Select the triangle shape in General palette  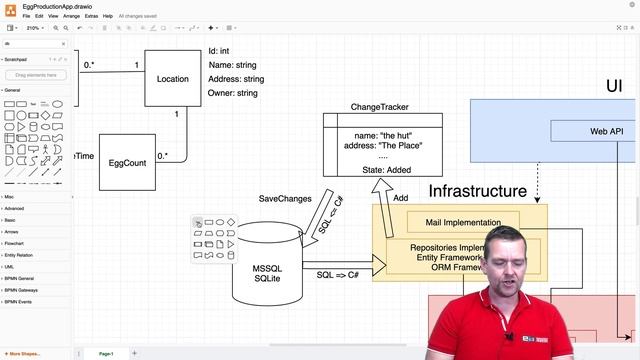click(21, 127)
